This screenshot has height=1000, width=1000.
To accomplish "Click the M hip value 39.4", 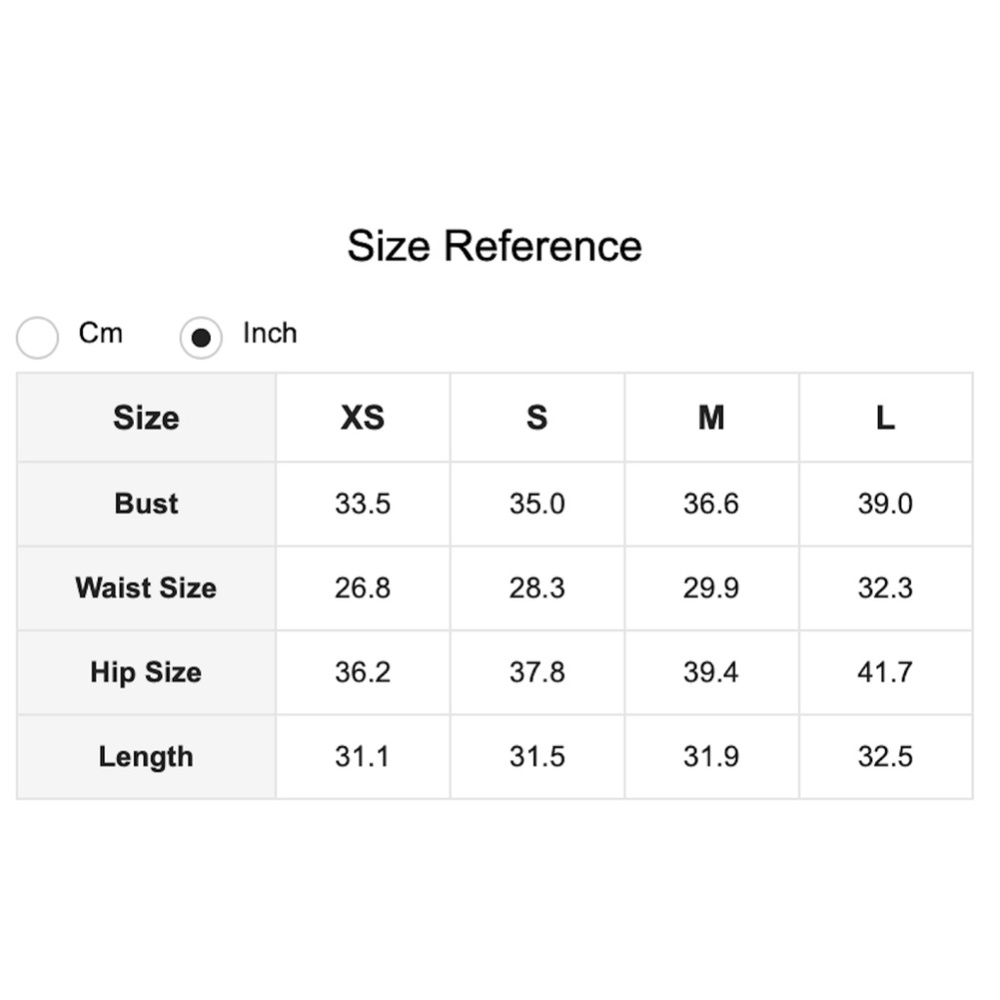I will click(711, 672).
